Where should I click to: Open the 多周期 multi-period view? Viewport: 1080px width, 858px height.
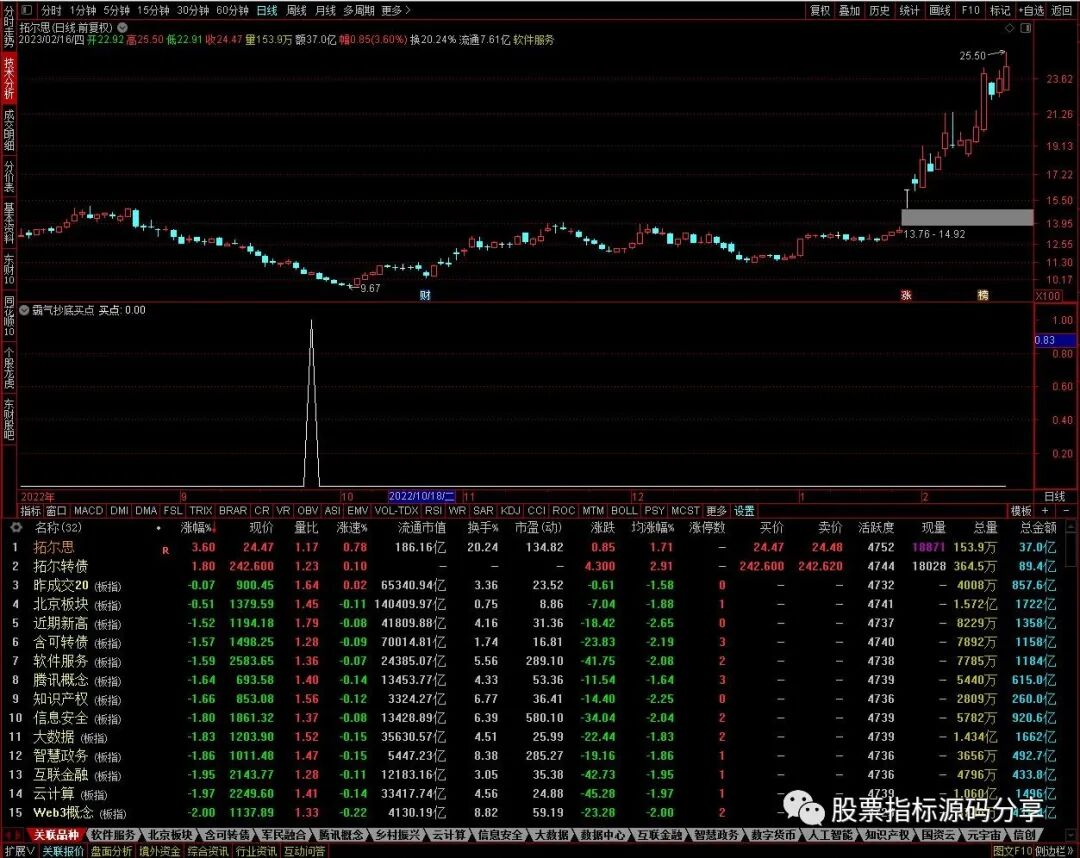click(x=359, y=10)
